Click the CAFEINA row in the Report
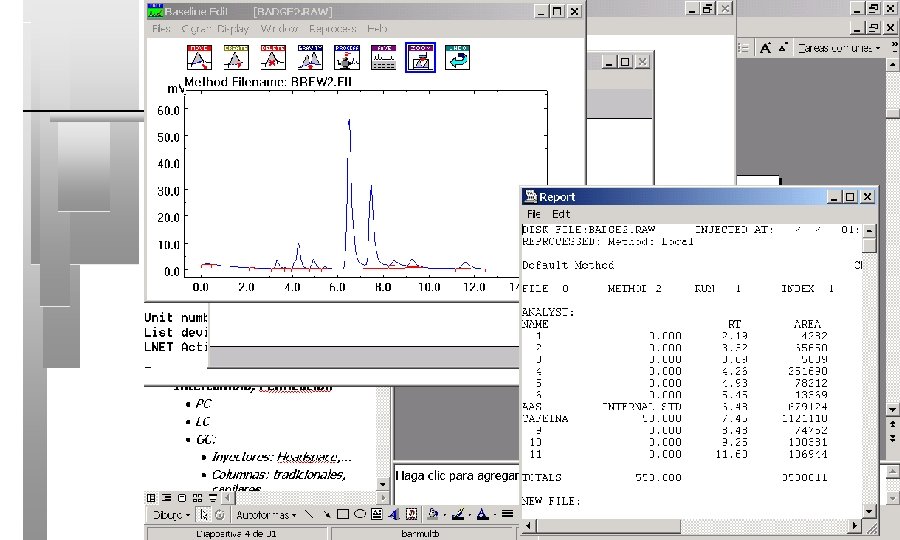The height and width of the screenshot is (540, 900). tap(675, 418)
